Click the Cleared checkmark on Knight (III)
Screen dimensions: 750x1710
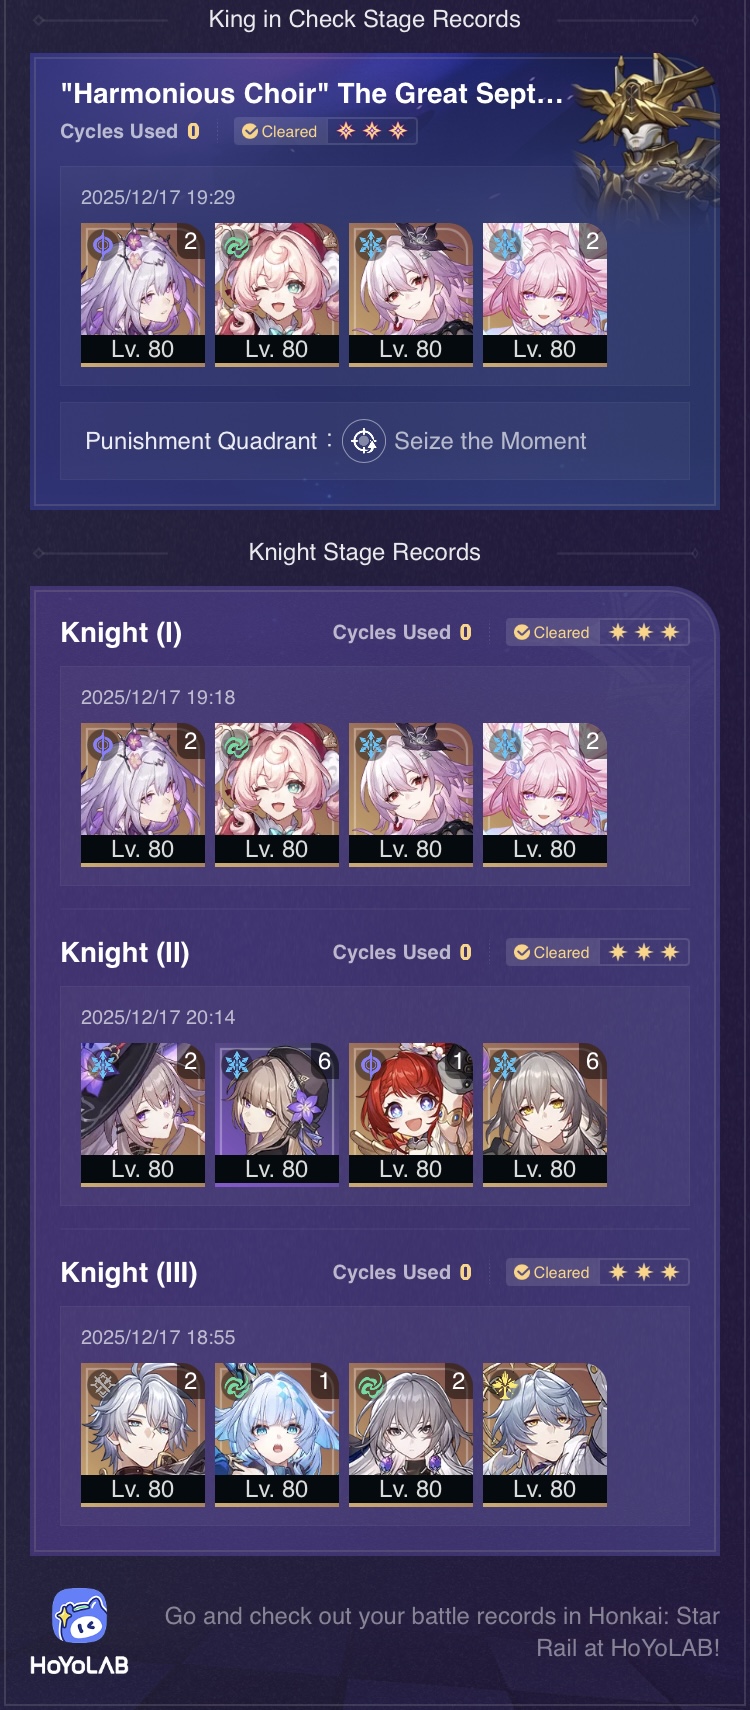(522, 1272)
